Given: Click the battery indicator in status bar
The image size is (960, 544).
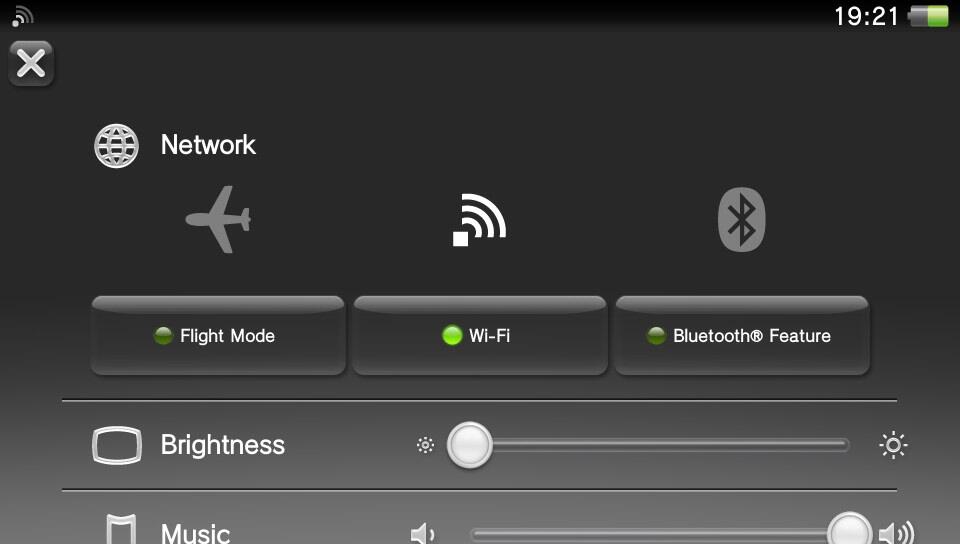Looking at the screenshot, I should click(928, 17).
